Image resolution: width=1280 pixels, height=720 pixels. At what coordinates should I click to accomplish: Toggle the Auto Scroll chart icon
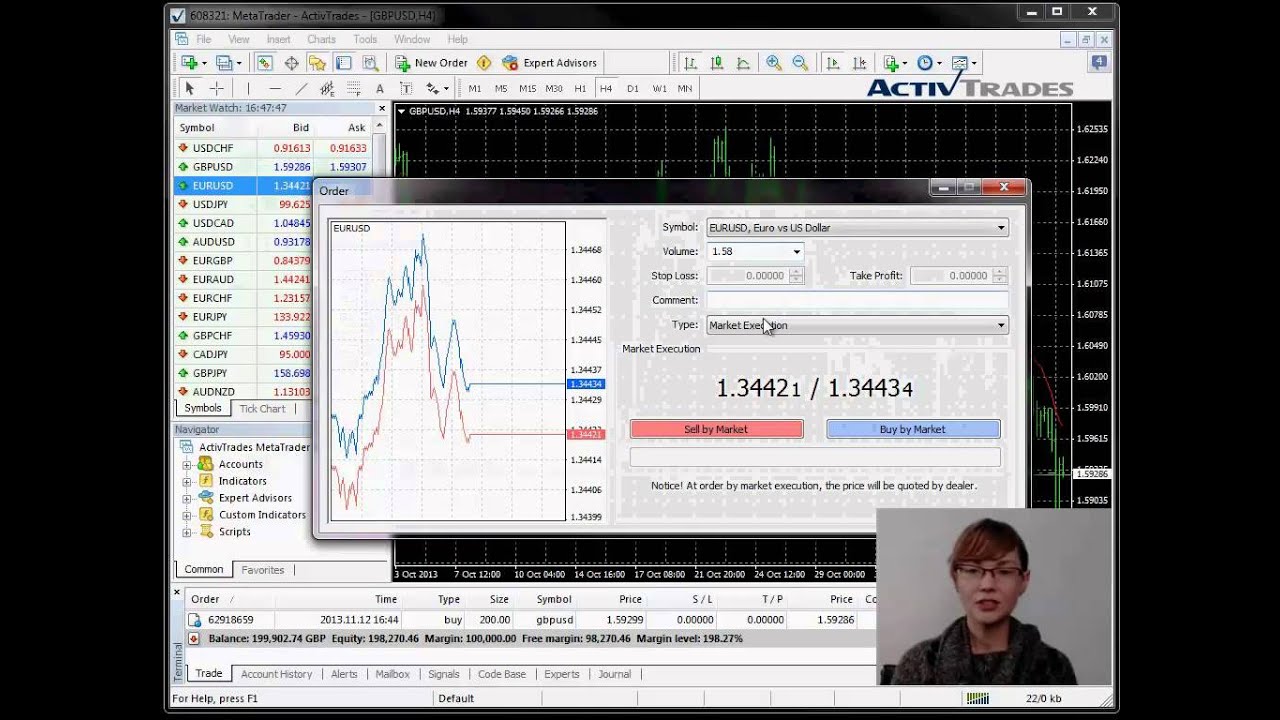[x=833, y=63]
